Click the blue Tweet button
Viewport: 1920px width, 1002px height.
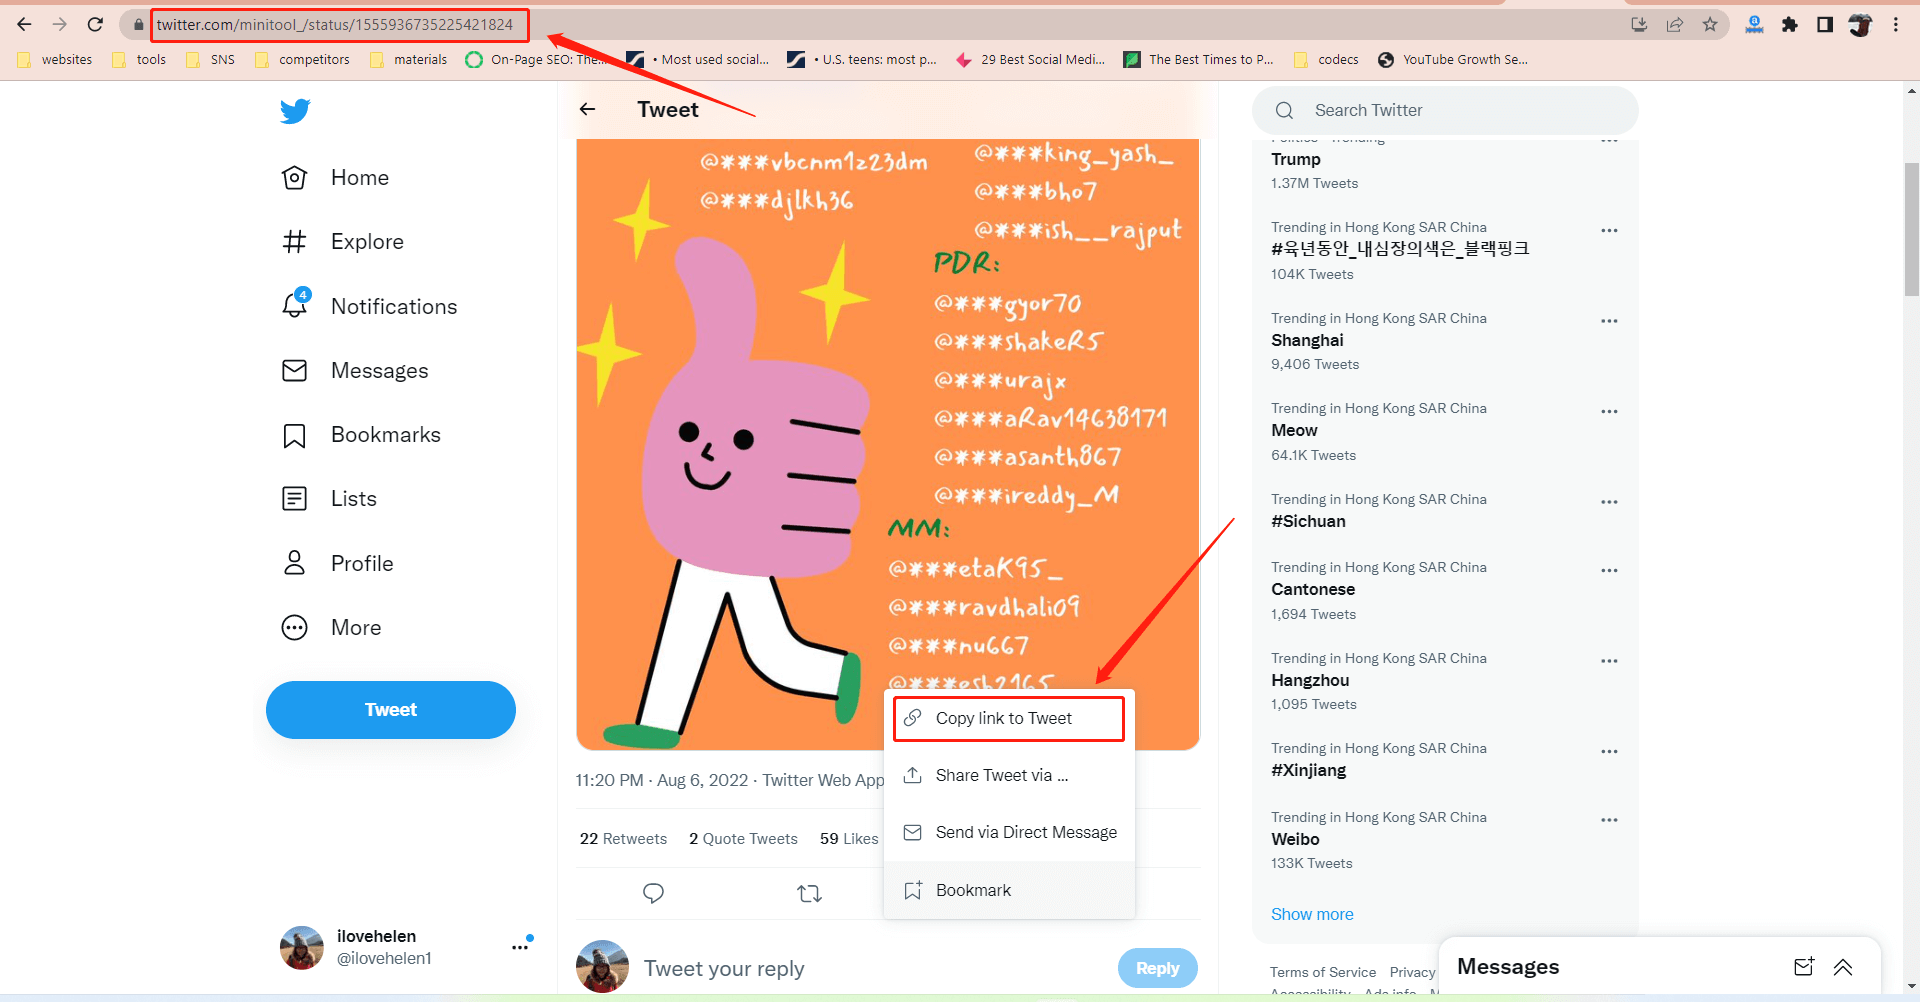point(391,710)
